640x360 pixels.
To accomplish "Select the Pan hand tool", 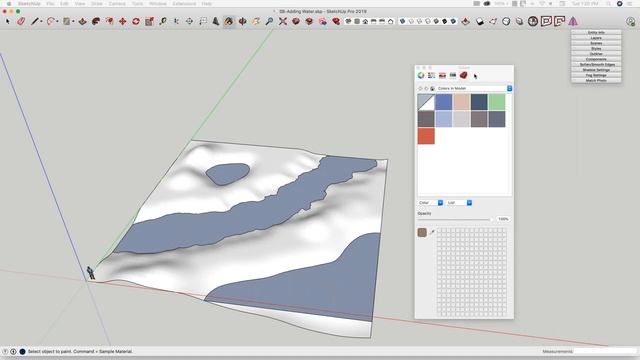I will pos(256,21).
